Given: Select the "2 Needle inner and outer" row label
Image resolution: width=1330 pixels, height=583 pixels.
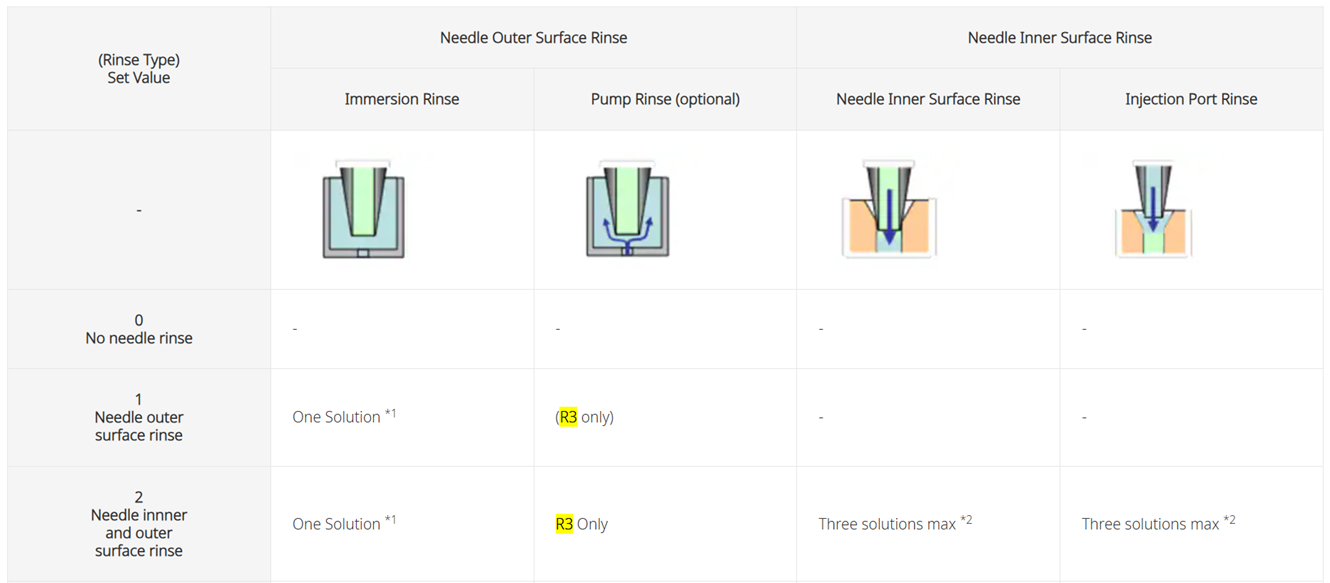Looking at the screenshot, I should (139, 524).
